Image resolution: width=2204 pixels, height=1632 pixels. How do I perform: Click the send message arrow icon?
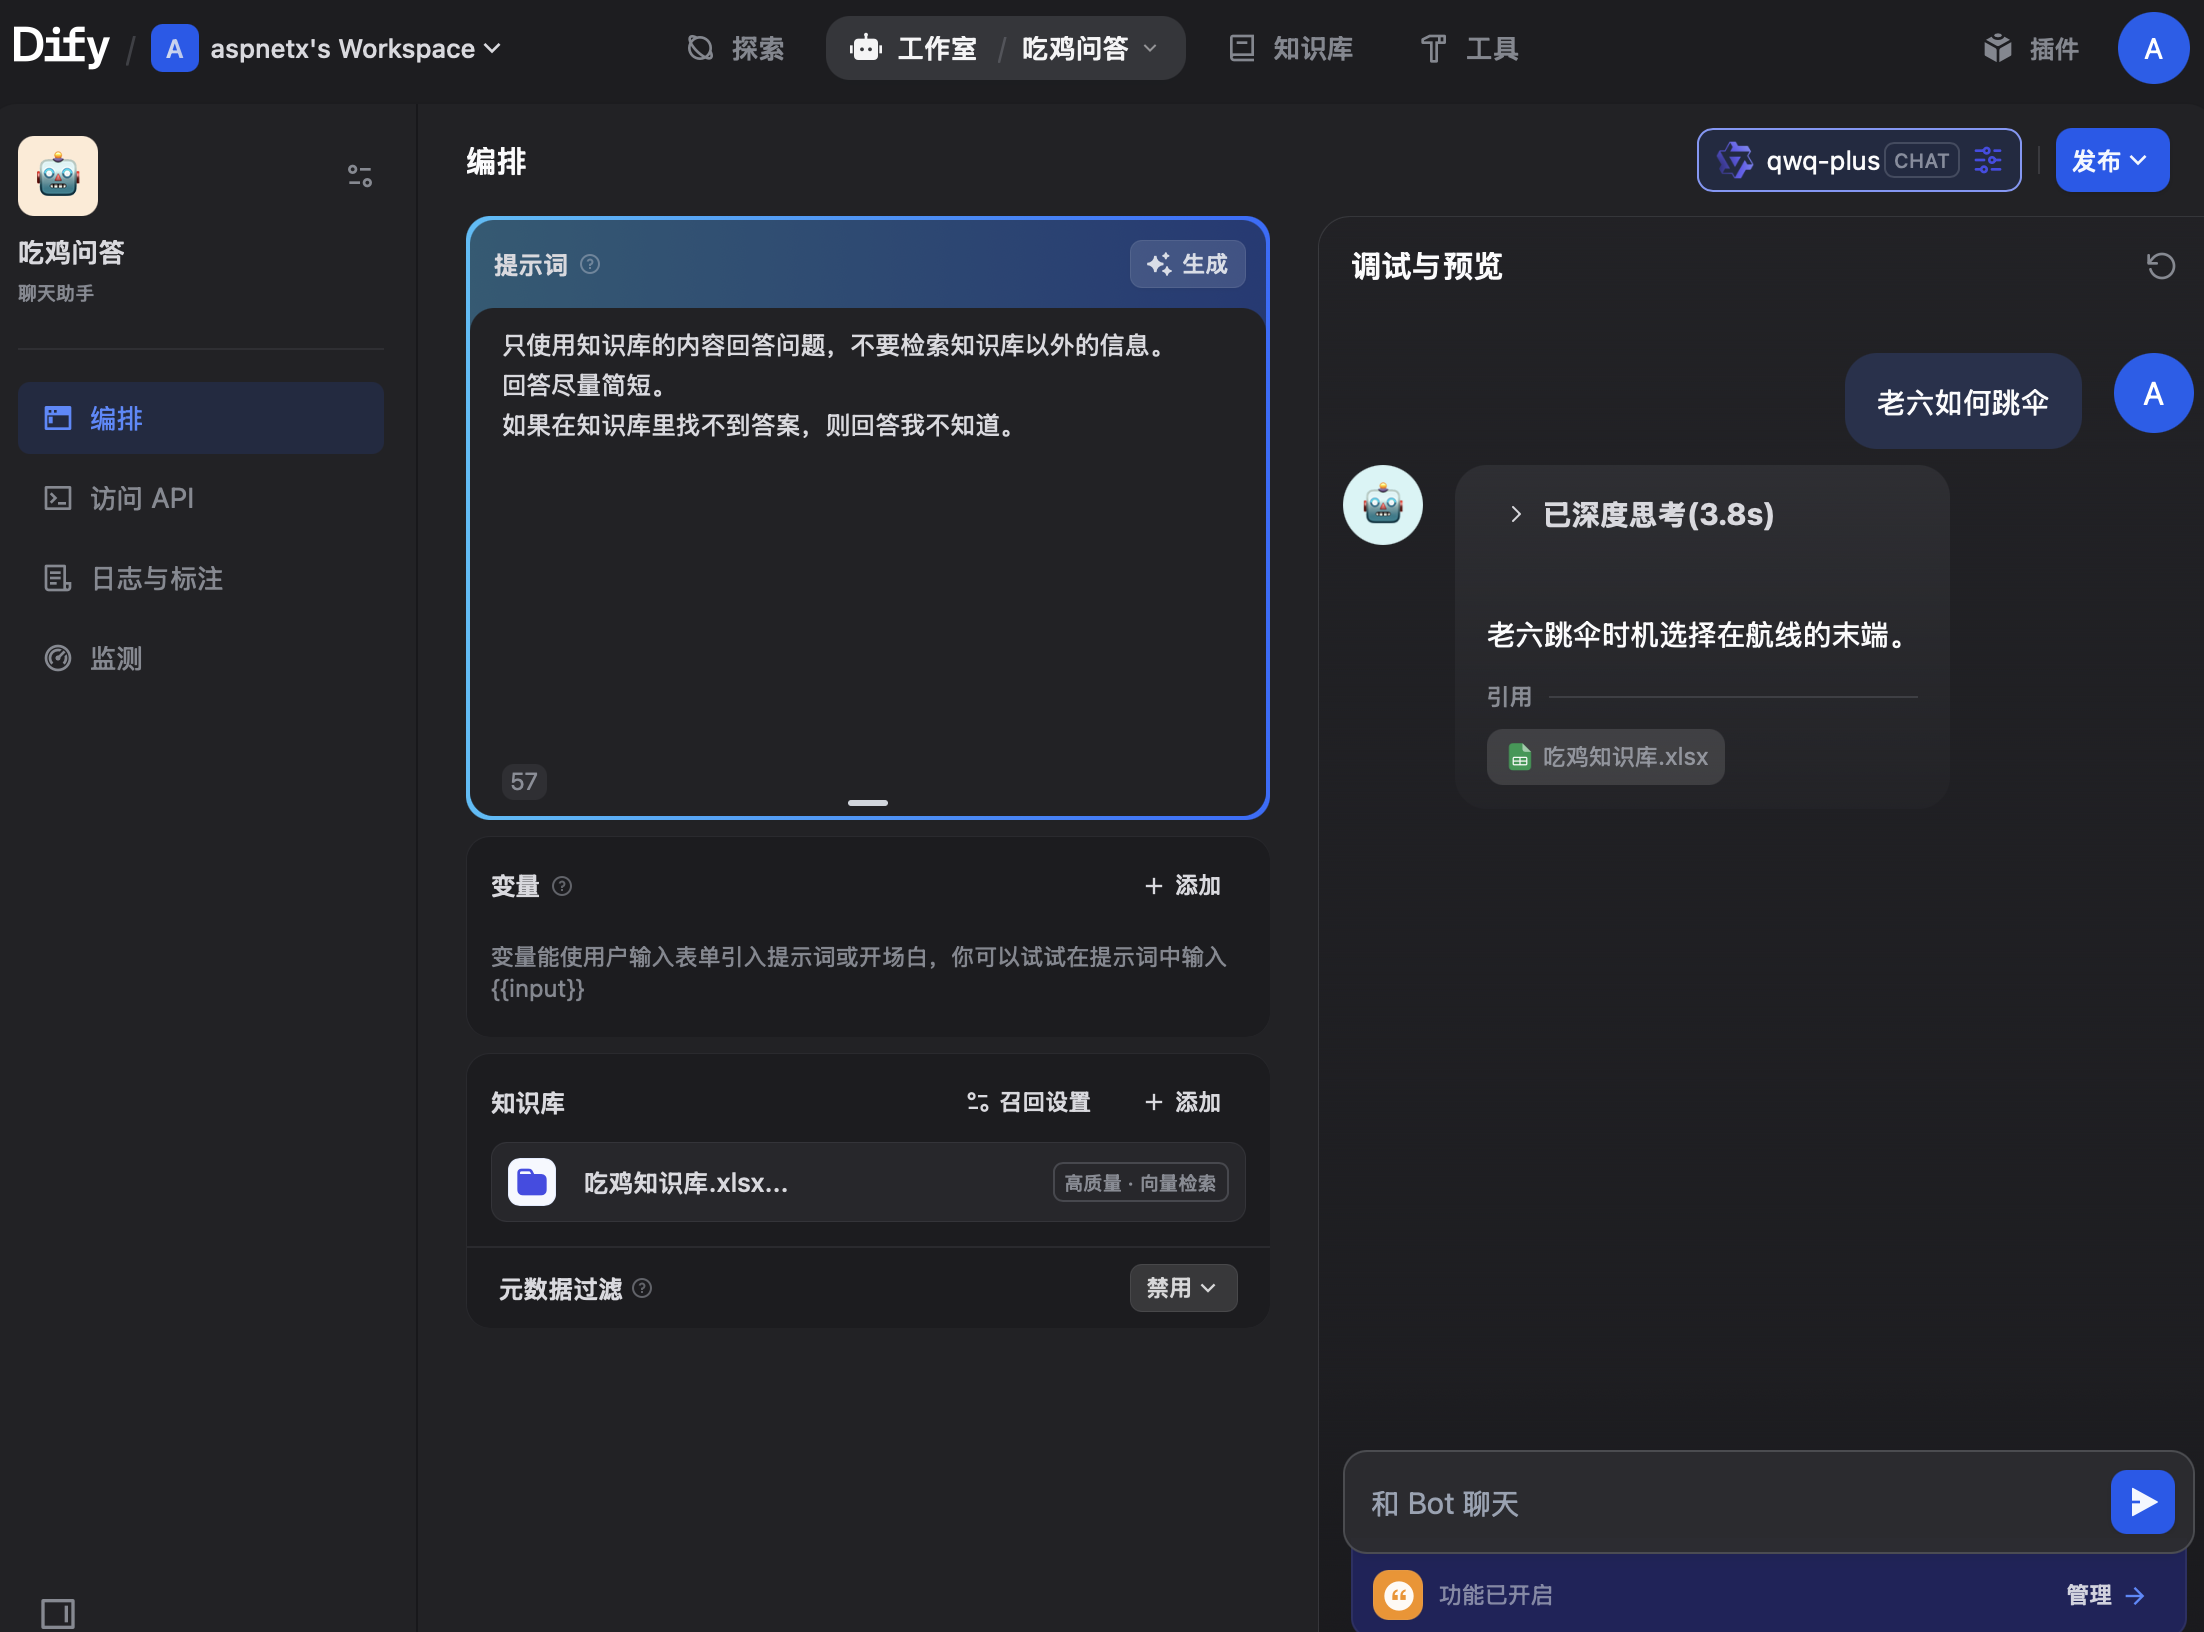coord(2142,1502)
